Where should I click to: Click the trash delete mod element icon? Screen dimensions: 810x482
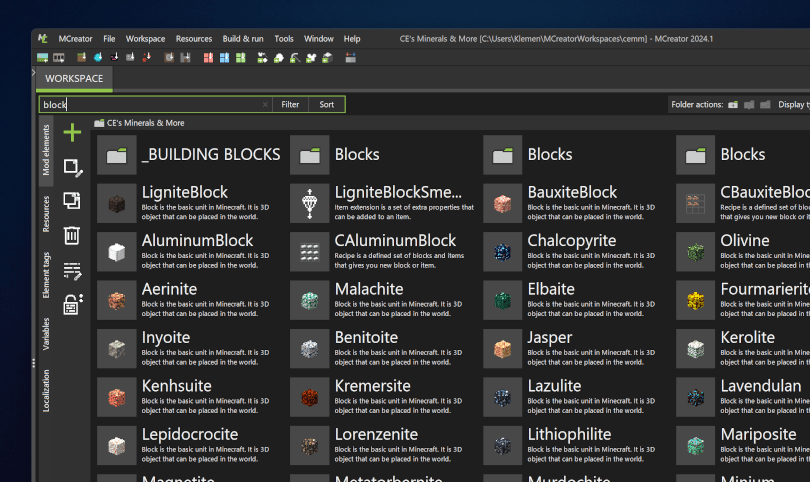(x=72, y=235)
